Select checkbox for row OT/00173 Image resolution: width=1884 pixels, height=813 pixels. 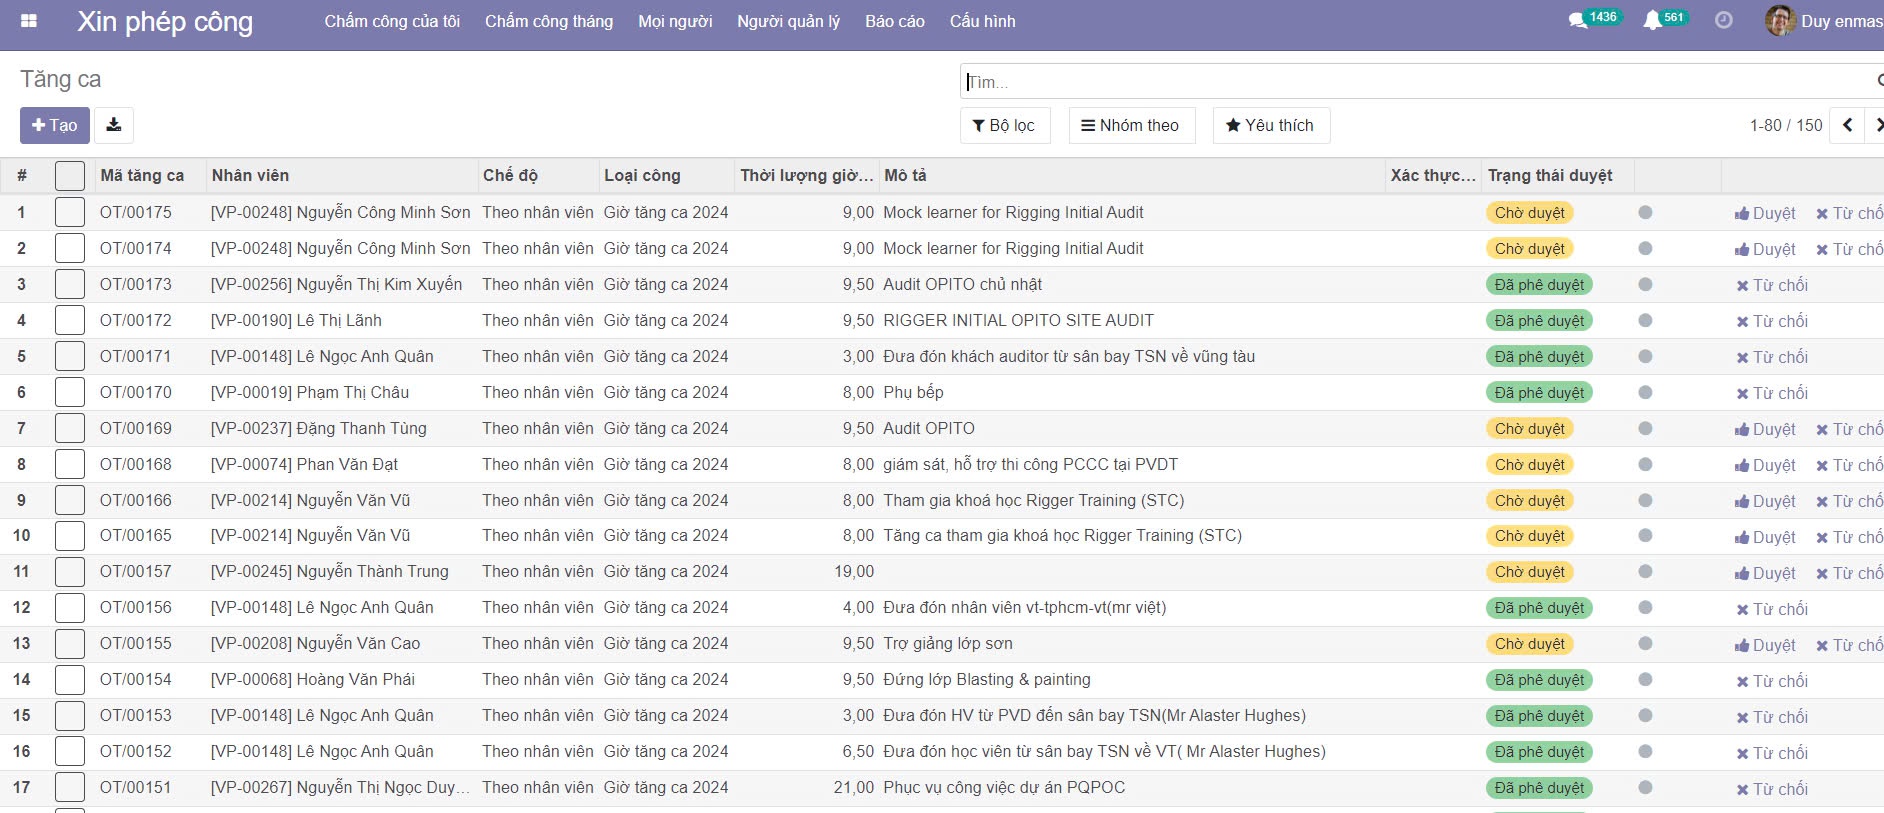pyautogui.click(x=70, y=285)
